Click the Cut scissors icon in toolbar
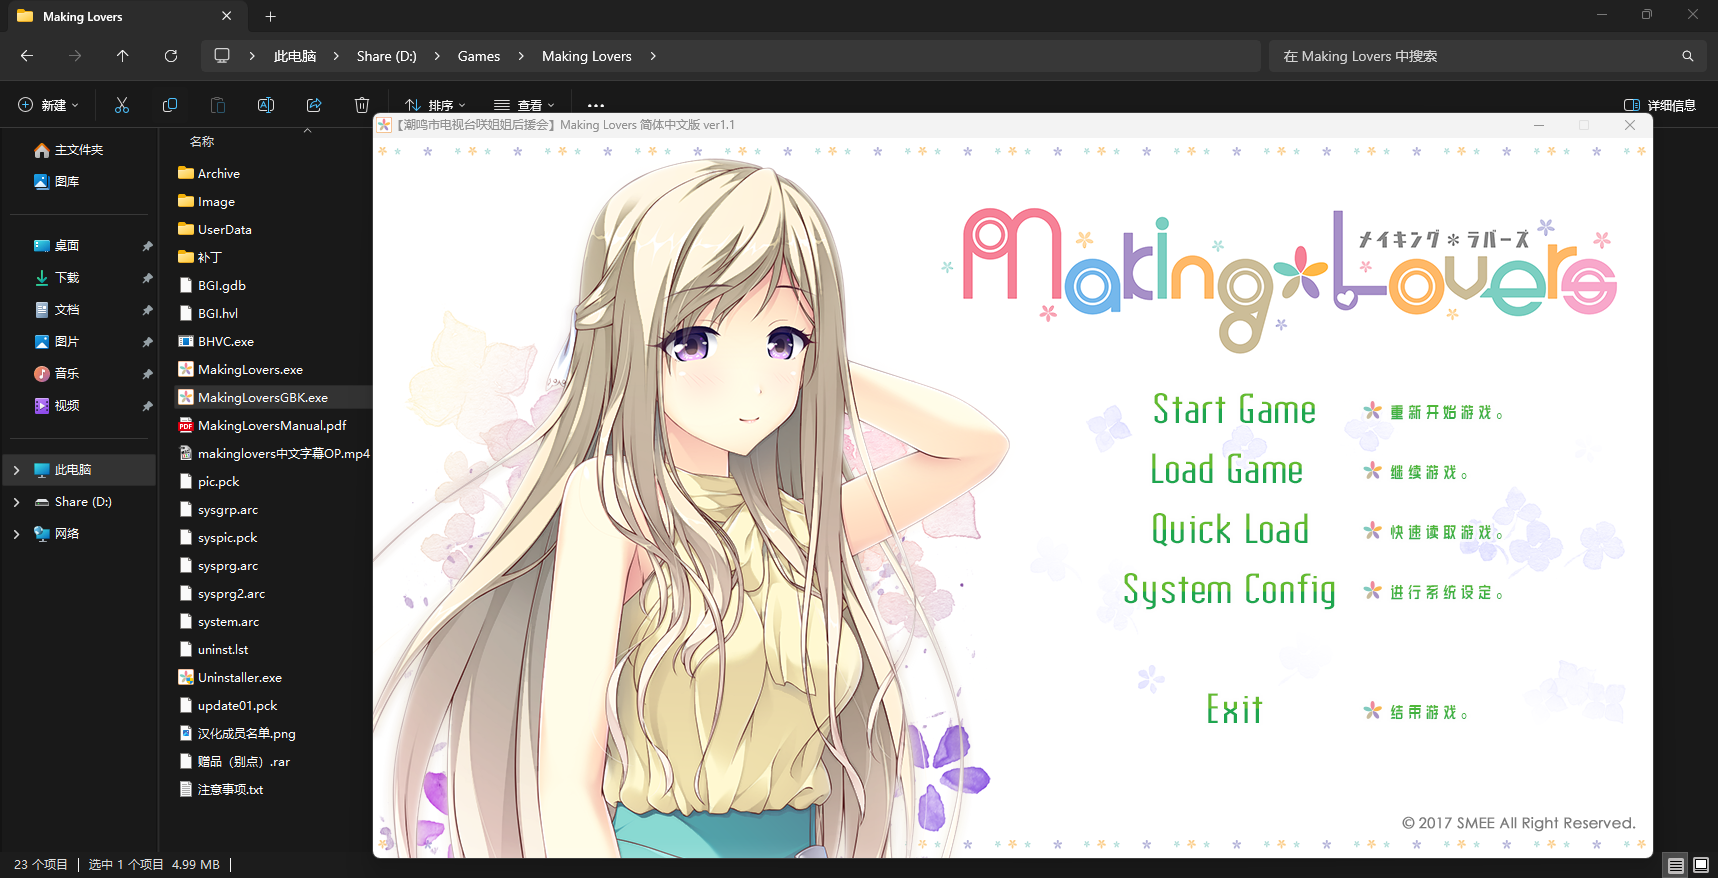The image size is (1718, 878). (x=122, y=105)
